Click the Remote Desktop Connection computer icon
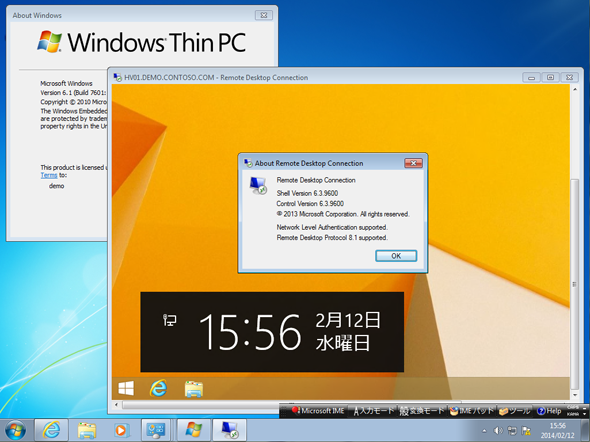 pos(258,185)
